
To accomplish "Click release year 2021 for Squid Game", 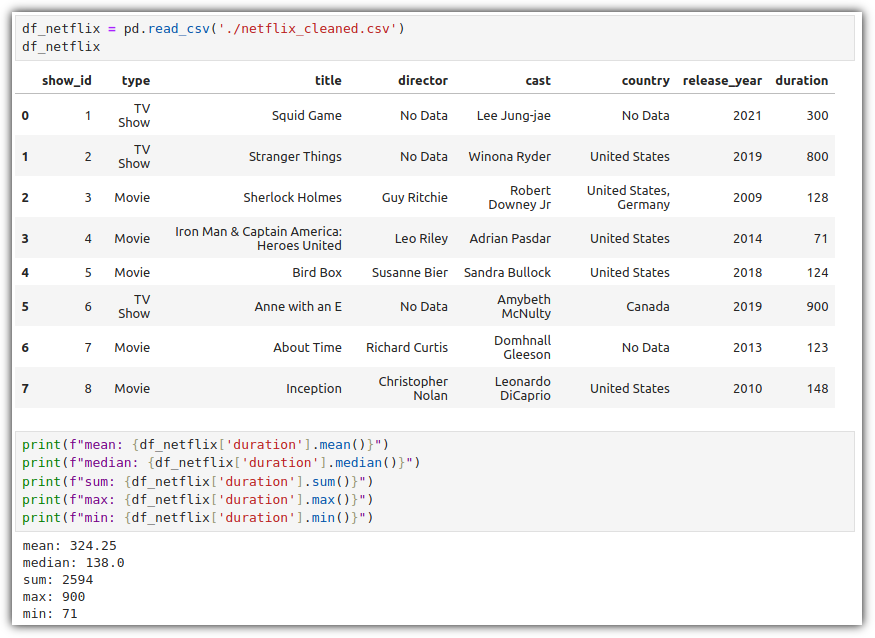I will coord(747,116).
